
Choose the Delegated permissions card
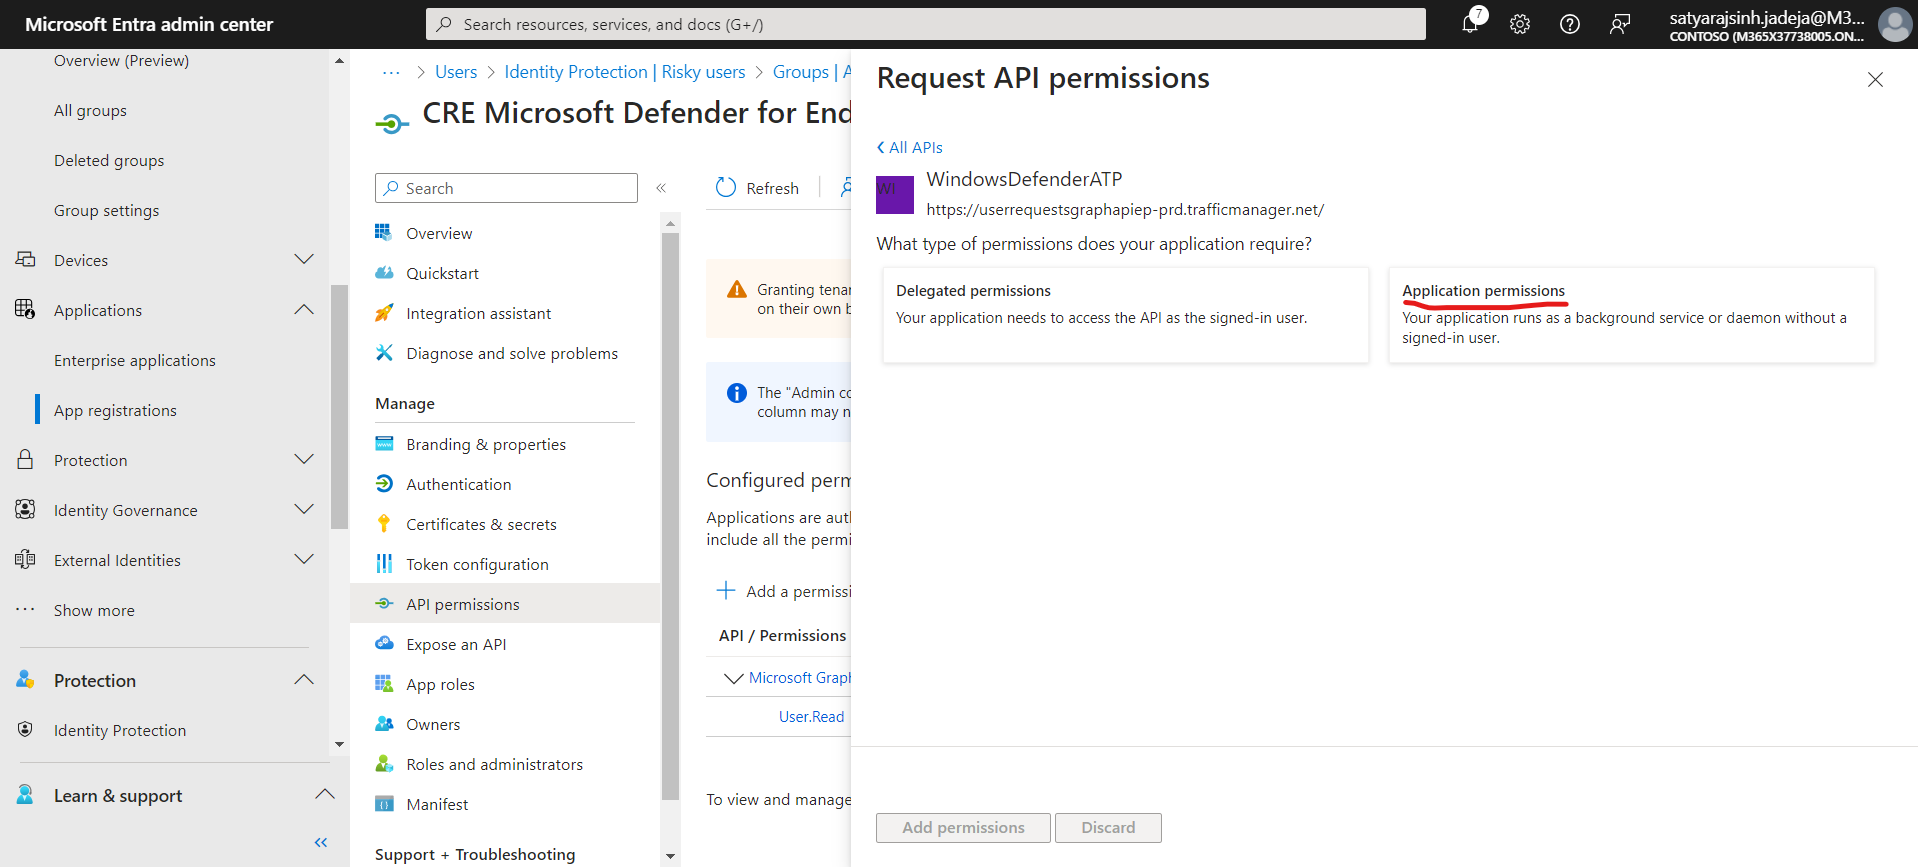click(1126, 315)
